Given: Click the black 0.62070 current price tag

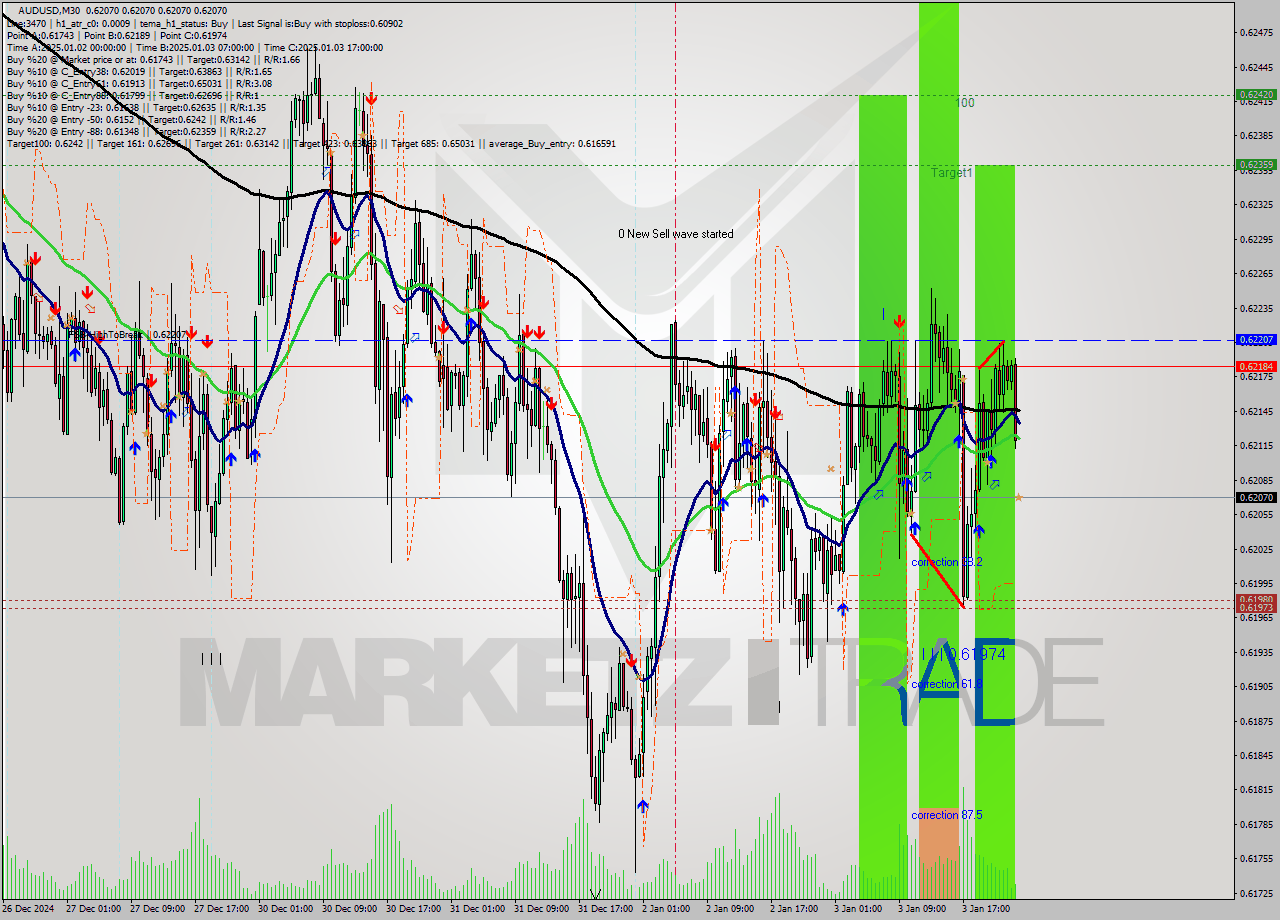Looking at the screenshot, I should [x=1256, y=497].
